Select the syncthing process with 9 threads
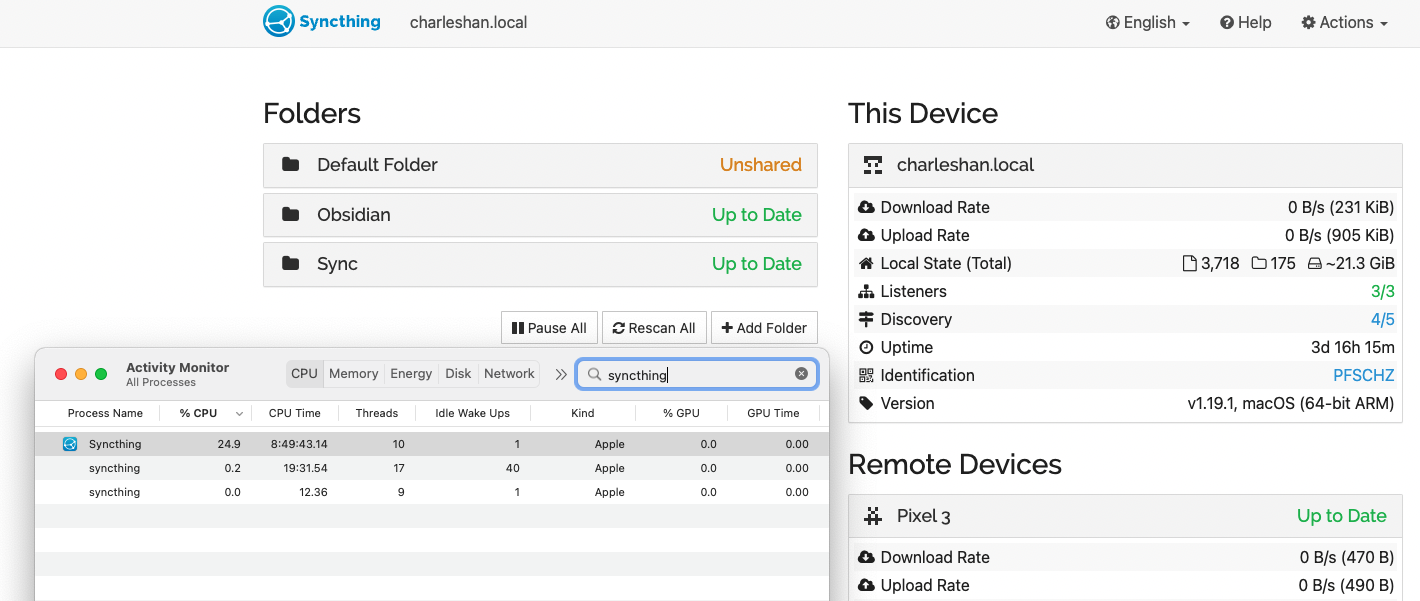 pos(432,492)
